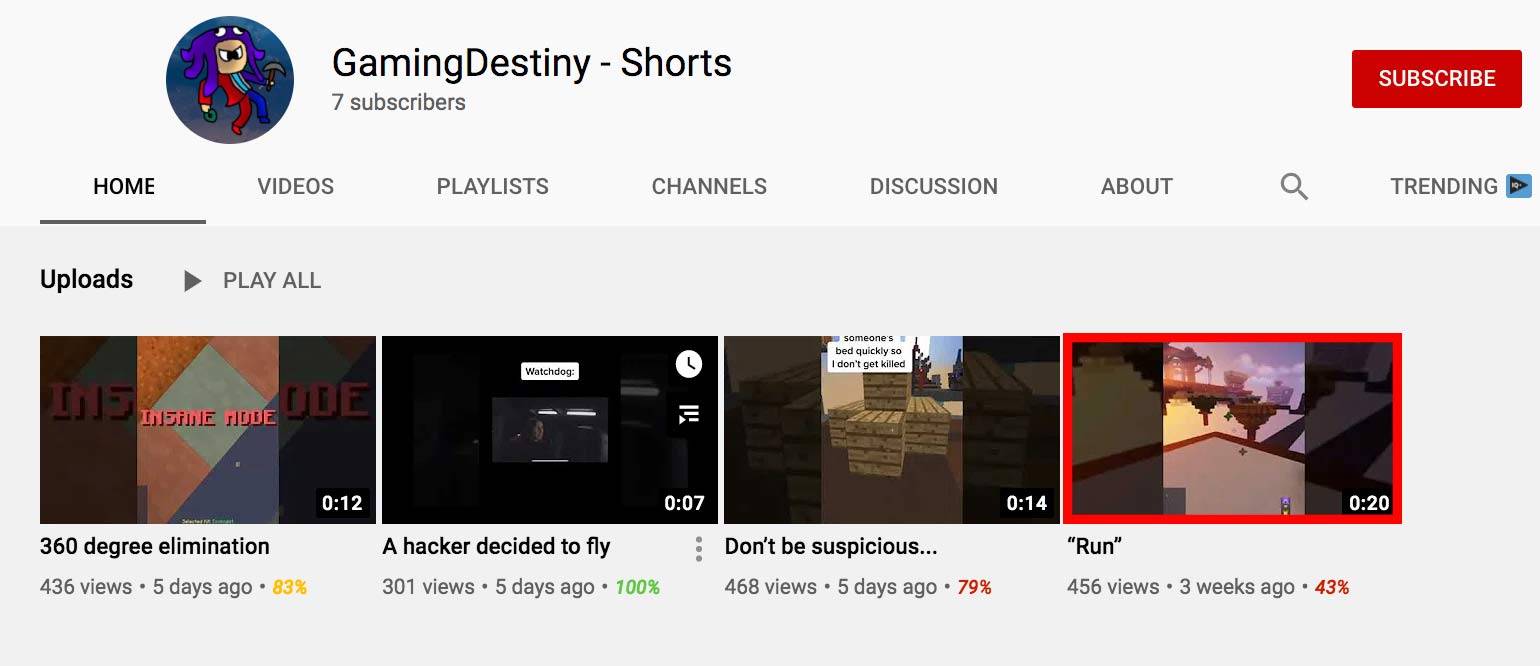Select the Channels tab

(709, 186)
